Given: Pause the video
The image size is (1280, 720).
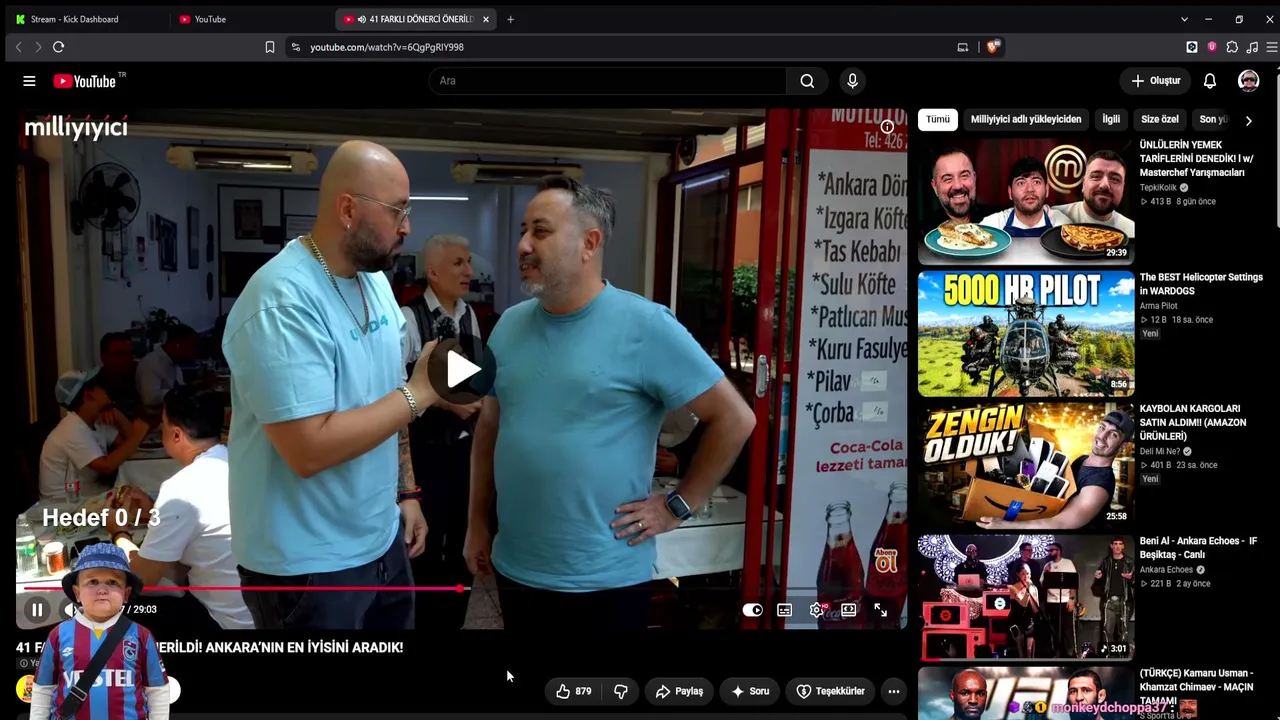Looking at the screenshot, I should coord(37,610).
